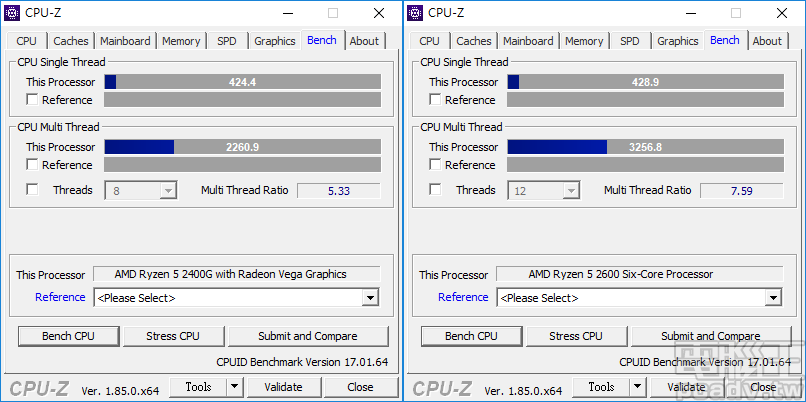Image resolution: width=806 pixels, height=402 pixels.
Task: Click empty Single Thread Reference bar in left window
Action: (243, 100)
